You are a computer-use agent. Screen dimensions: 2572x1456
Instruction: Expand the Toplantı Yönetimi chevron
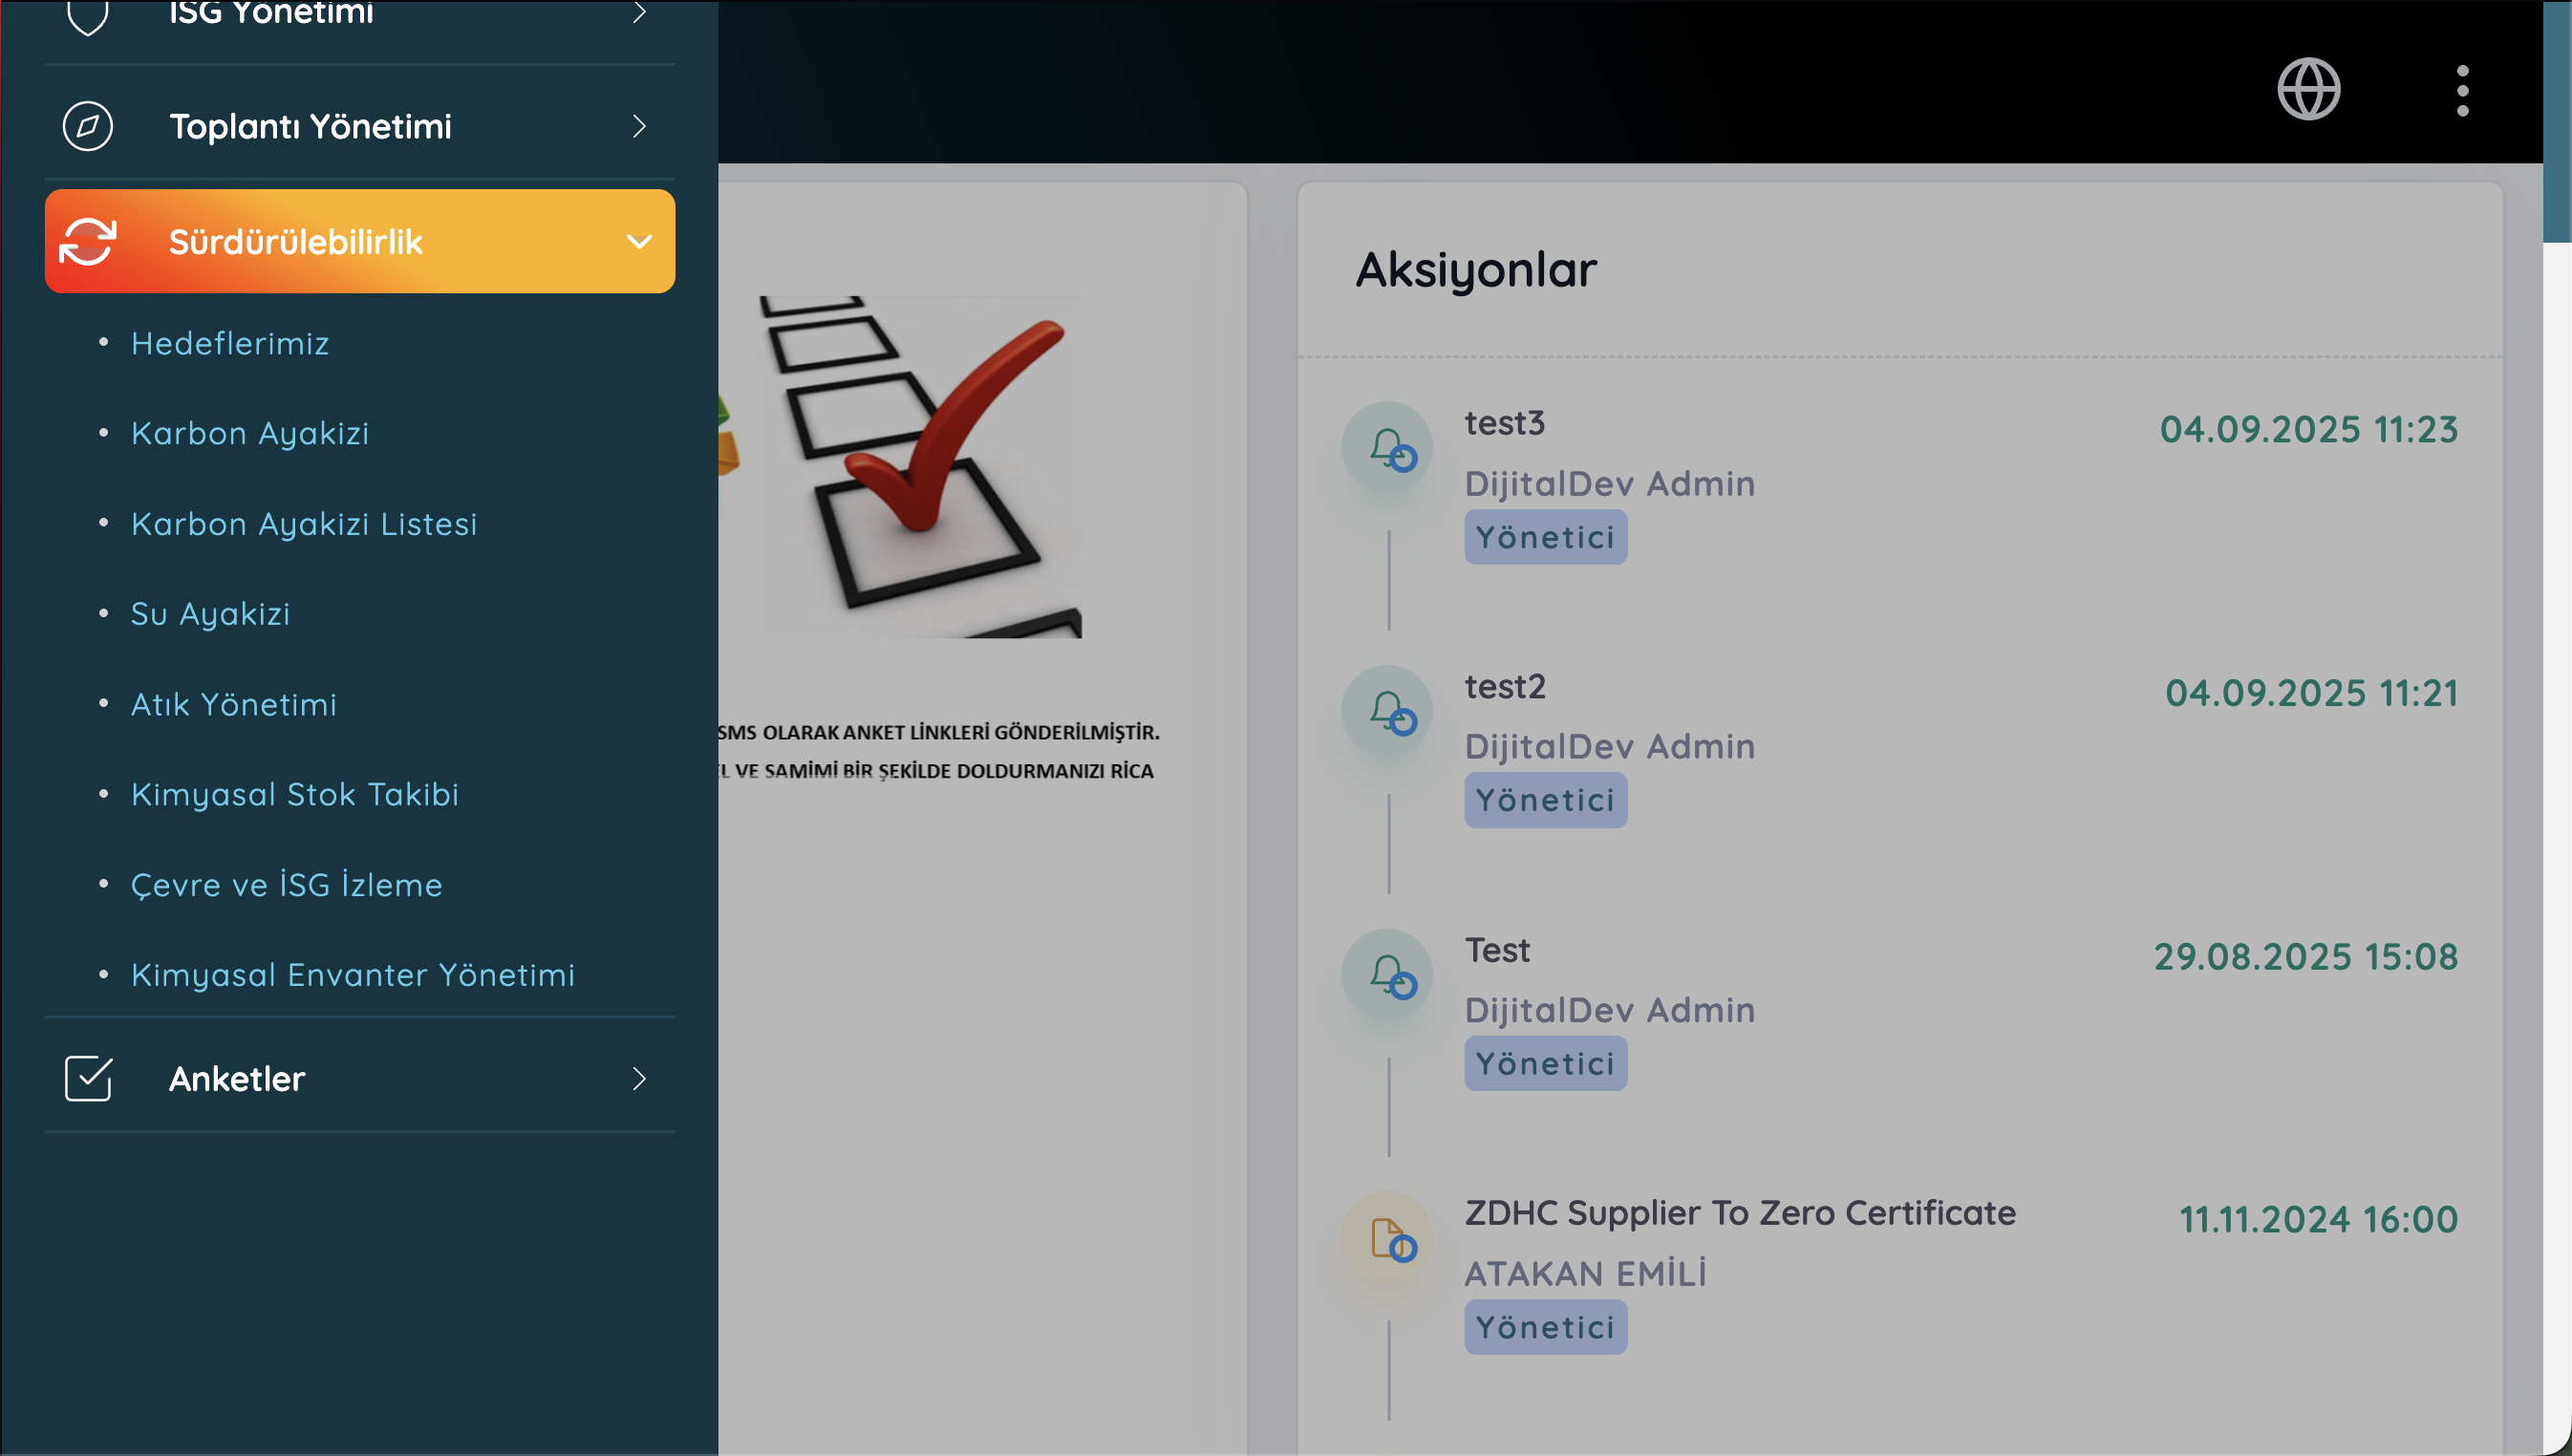[639, 127]
